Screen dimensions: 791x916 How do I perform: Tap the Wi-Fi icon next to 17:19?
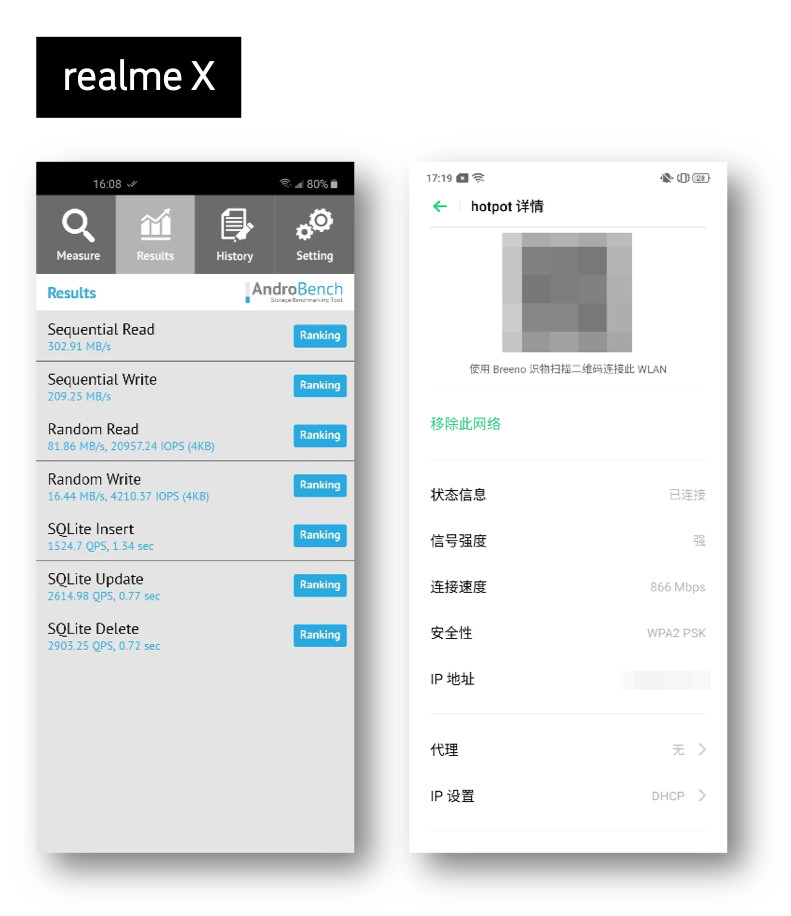pyautogui.click(x=478, y=178)
